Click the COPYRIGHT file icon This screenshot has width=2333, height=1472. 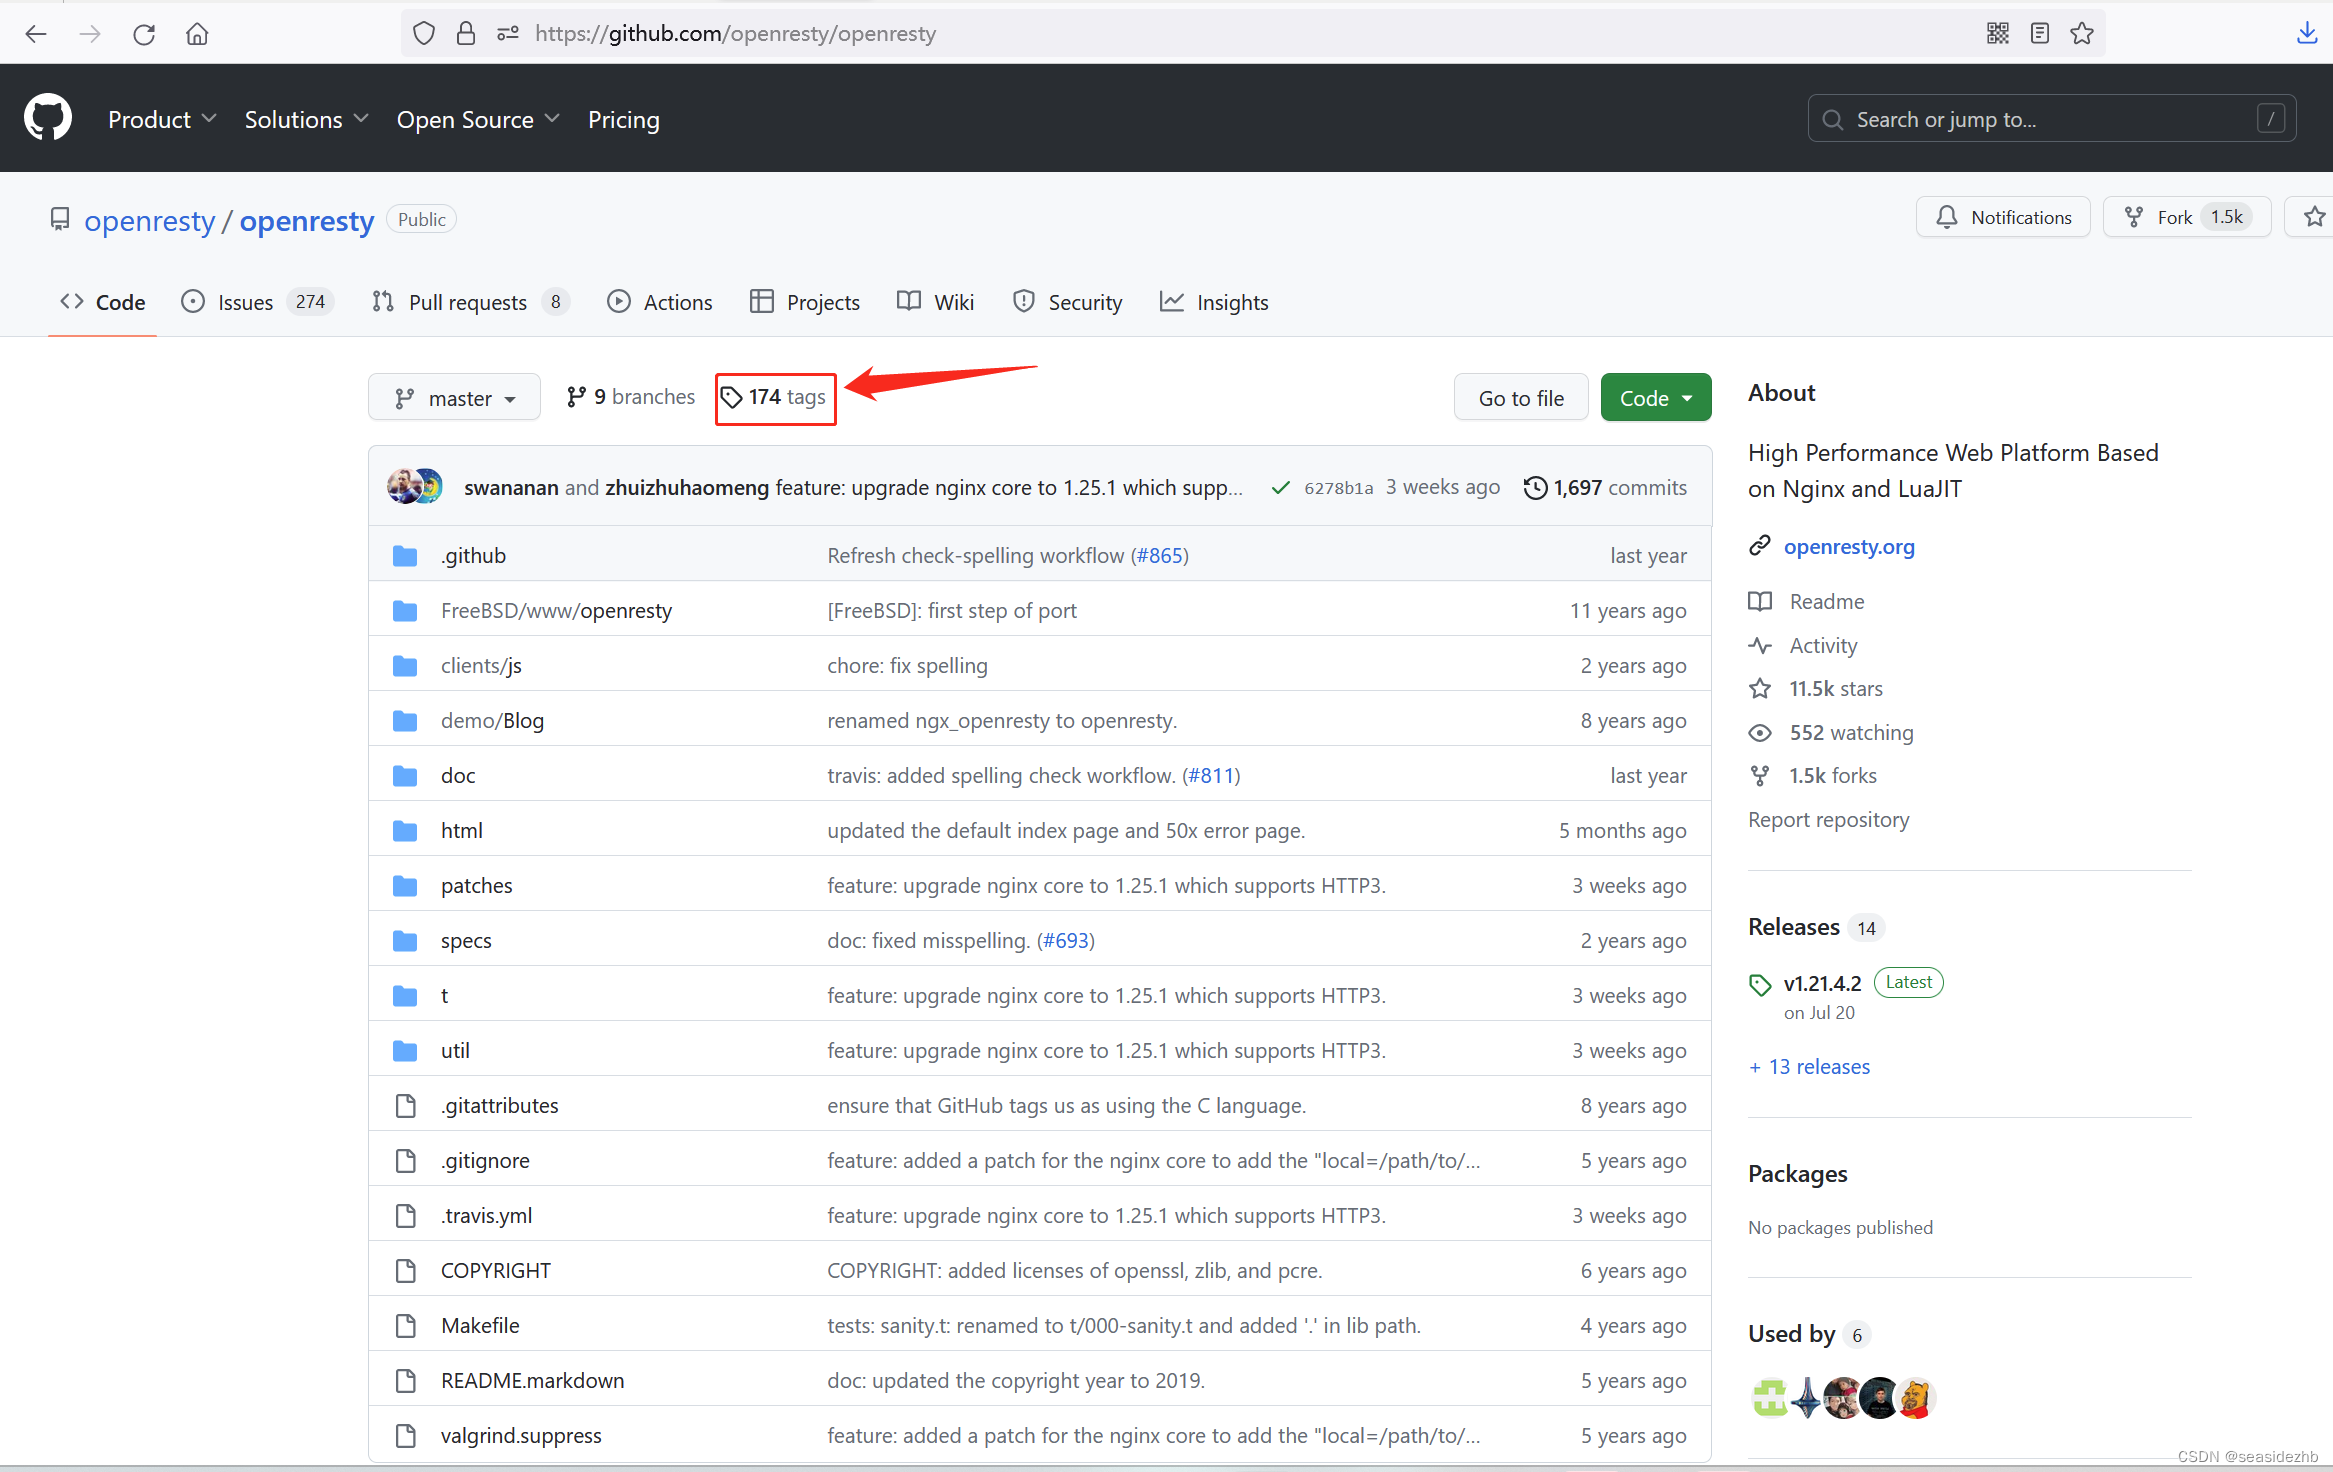coord(405,1271)
